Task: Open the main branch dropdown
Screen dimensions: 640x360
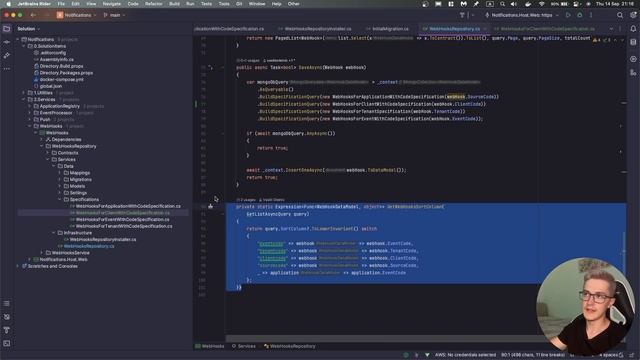Action: click(x=114, y=15)
